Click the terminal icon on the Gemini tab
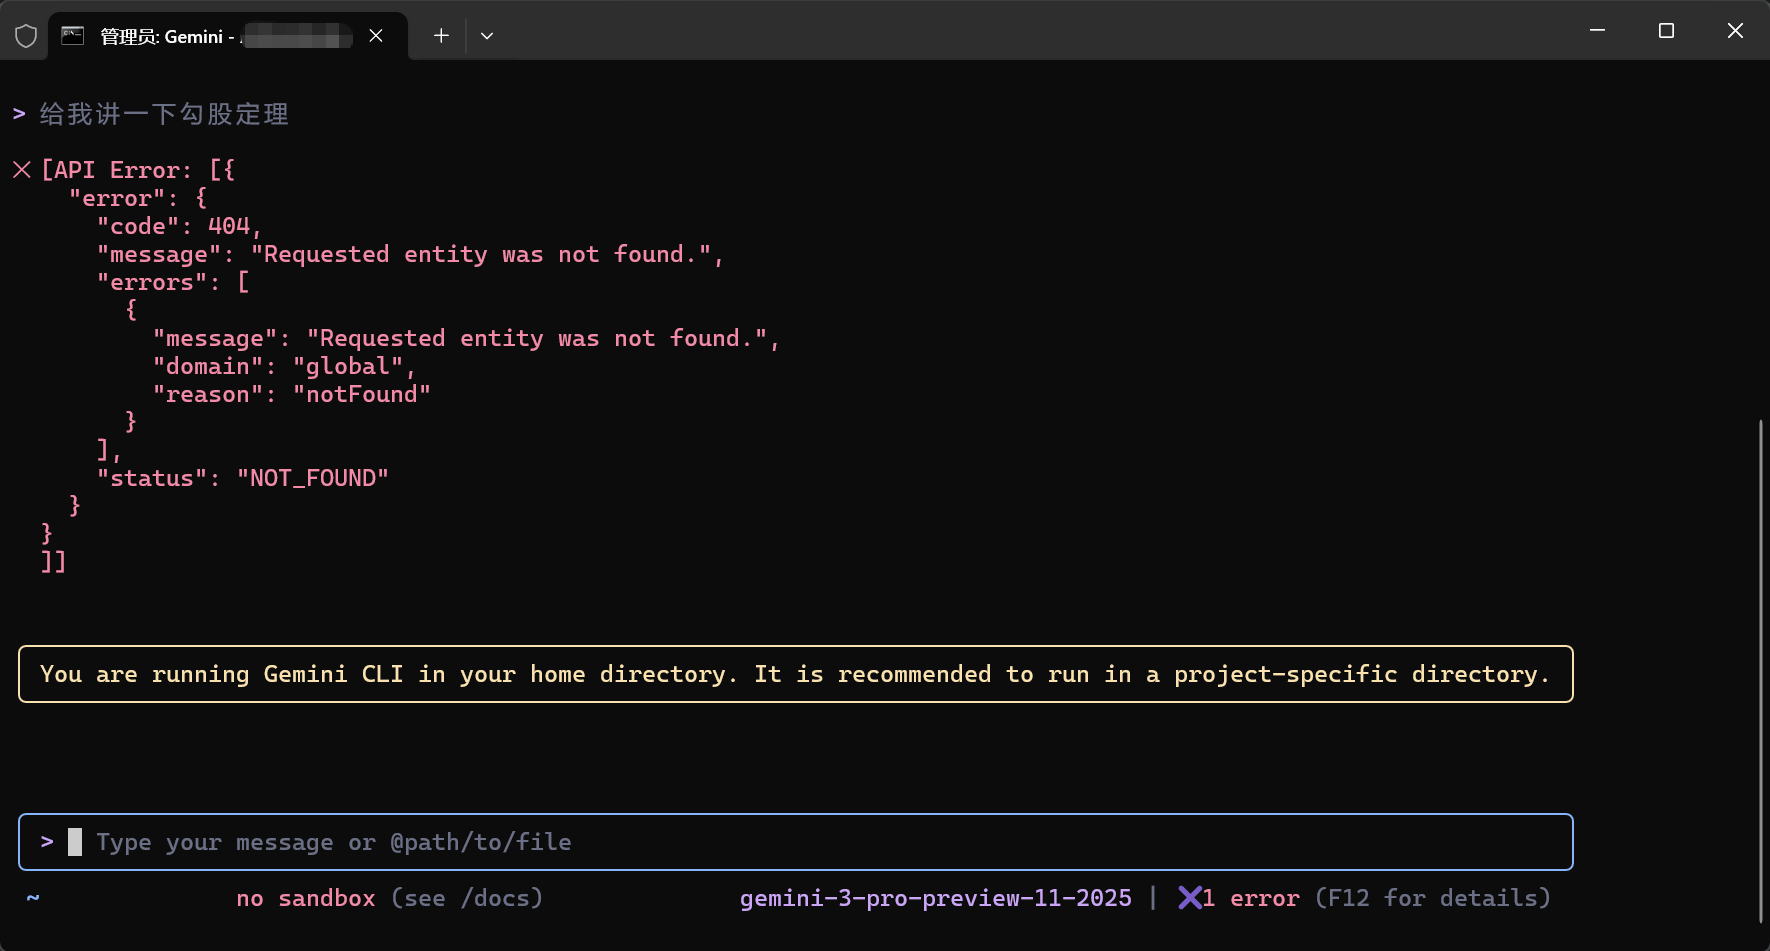Screen dimensions: 1770x951 point(71,35)
